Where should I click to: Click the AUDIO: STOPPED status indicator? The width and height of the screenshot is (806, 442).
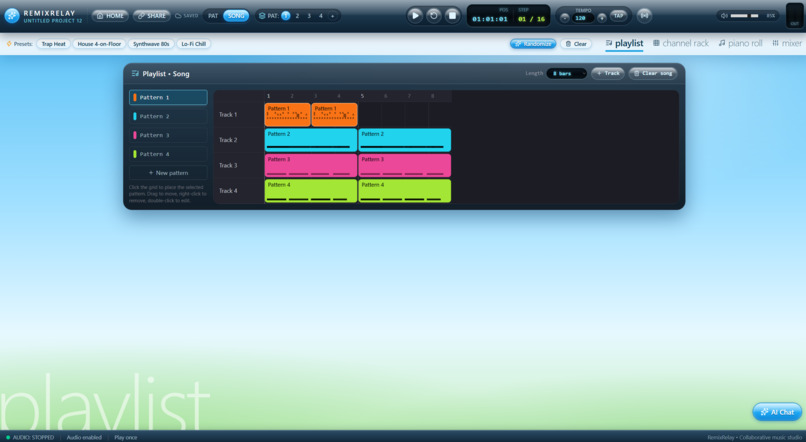pyautogui.click(x=30, y=437)
